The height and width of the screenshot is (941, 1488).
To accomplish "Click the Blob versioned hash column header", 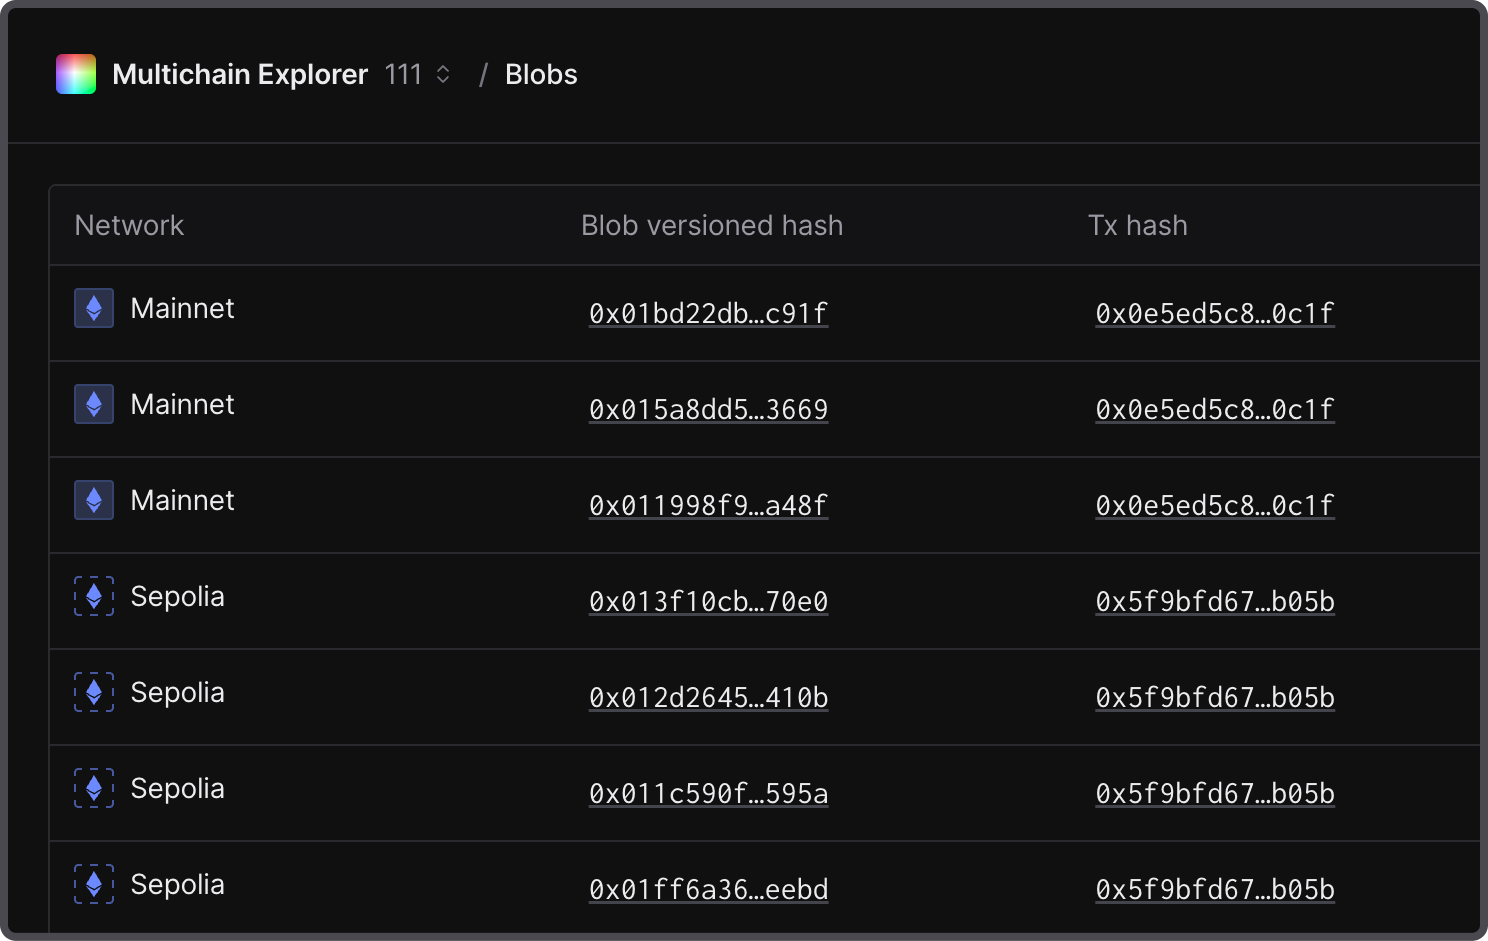I will 711,226.
